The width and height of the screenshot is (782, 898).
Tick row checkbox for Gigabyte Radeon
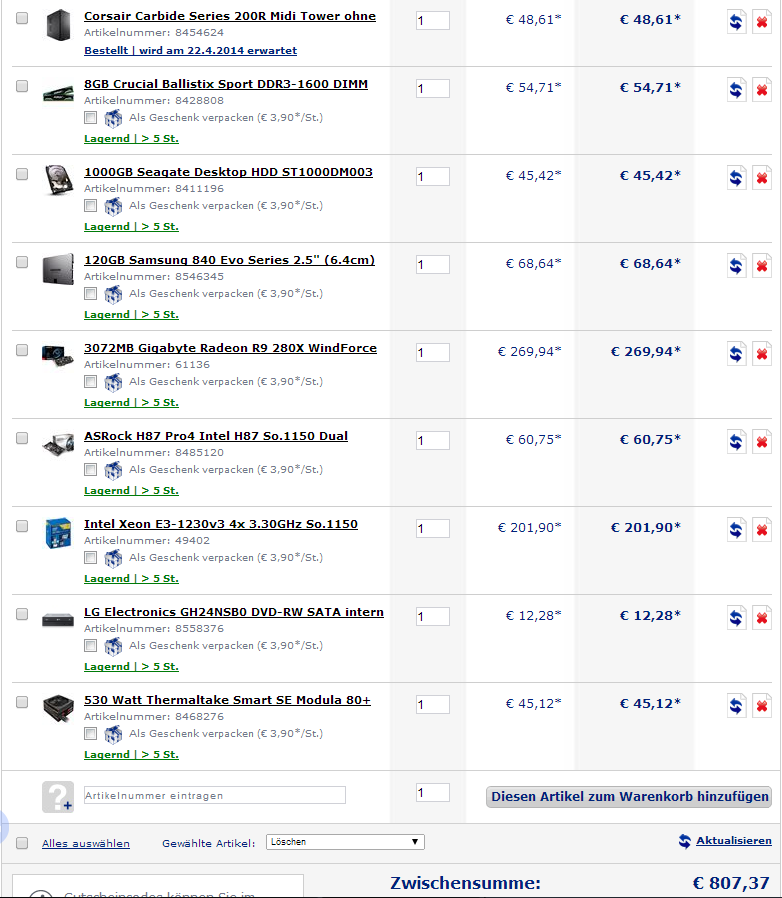(x=22, y=350)
